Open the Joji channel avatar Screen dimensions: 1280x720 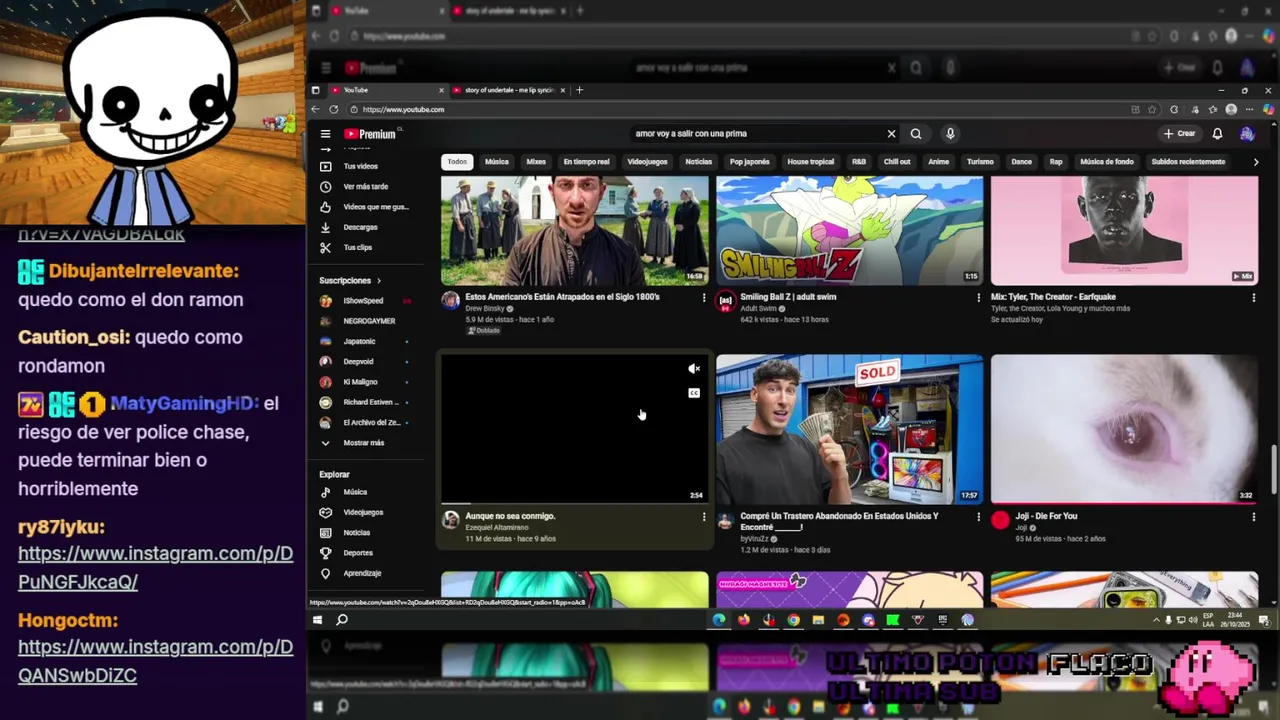click(1001, 520)
